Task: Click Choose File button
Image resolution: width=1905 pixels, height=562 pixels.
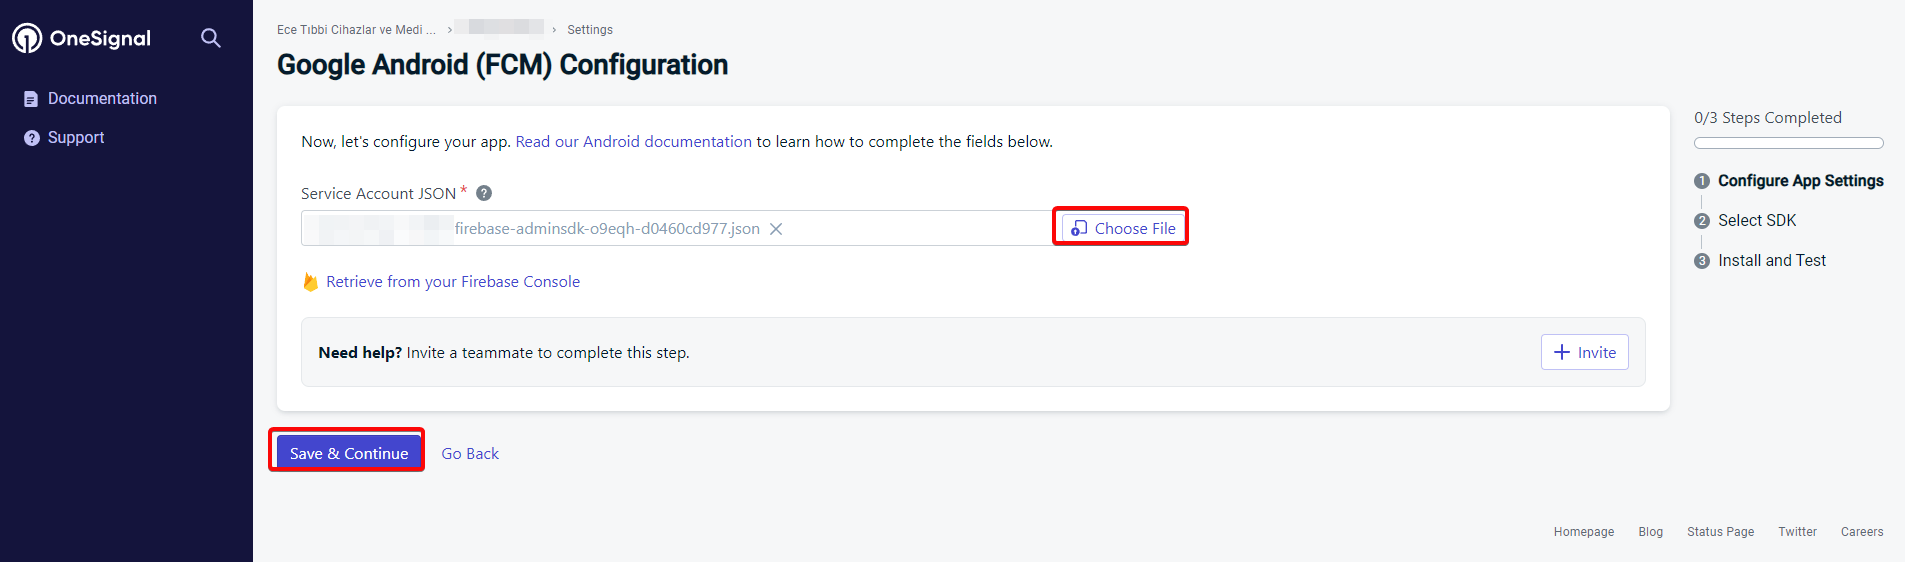Action: (x=1123, y=228)
